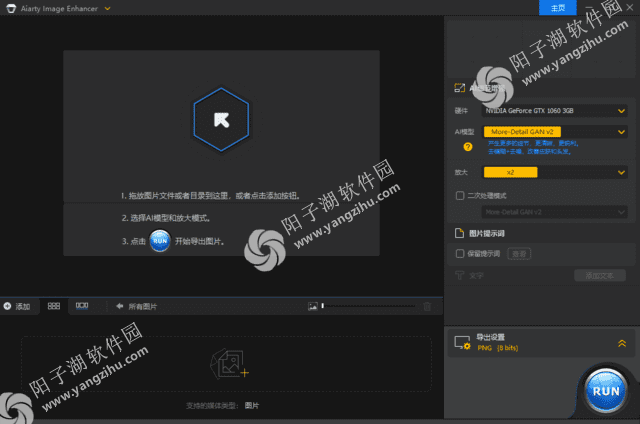640x424 pixels.
Task: Open the 硬件 NVIDIA GeForce GTX 1060 dropdown
Action: 555,111
